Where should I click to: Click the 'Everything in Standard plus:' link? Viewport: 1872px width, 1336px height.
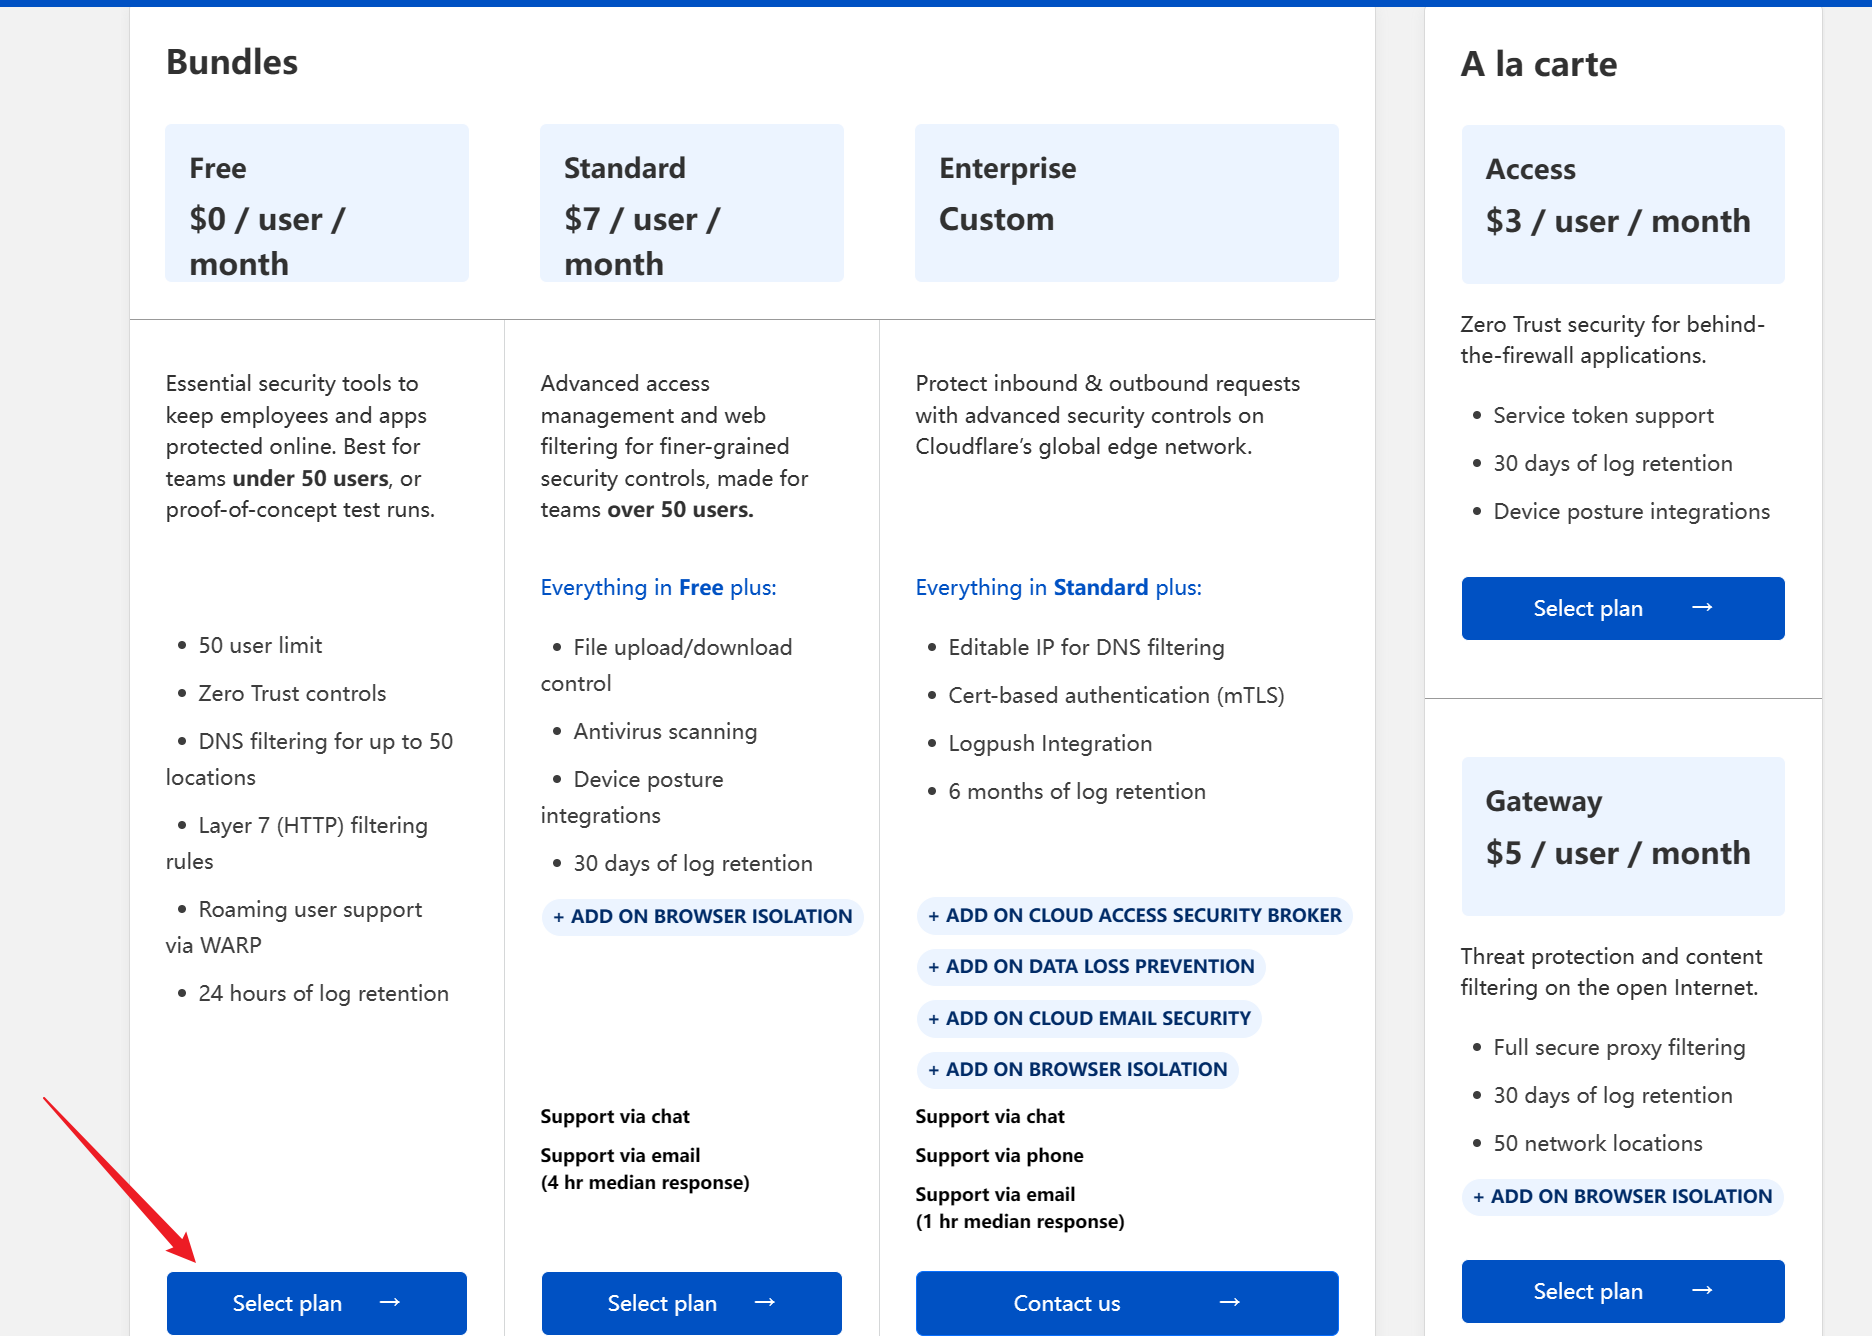pos(1058,587)
